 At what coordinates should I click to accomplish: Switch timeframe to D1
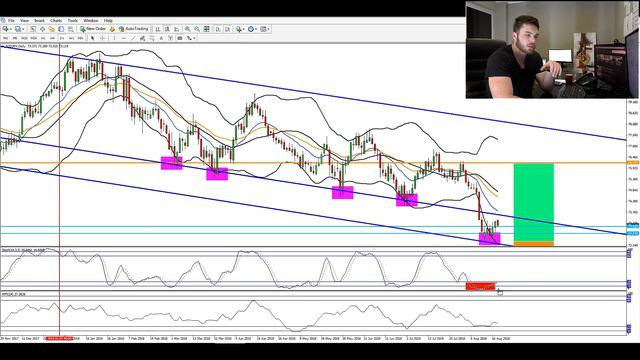62,38
